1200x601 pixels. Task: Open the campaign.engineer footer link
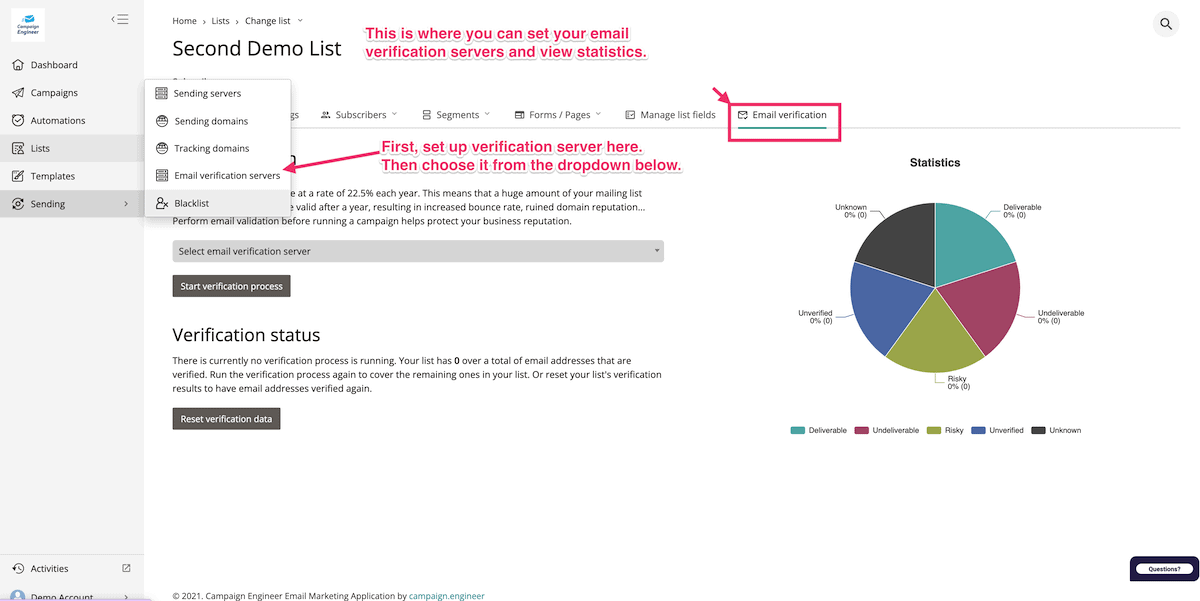(x=447, y=596)
